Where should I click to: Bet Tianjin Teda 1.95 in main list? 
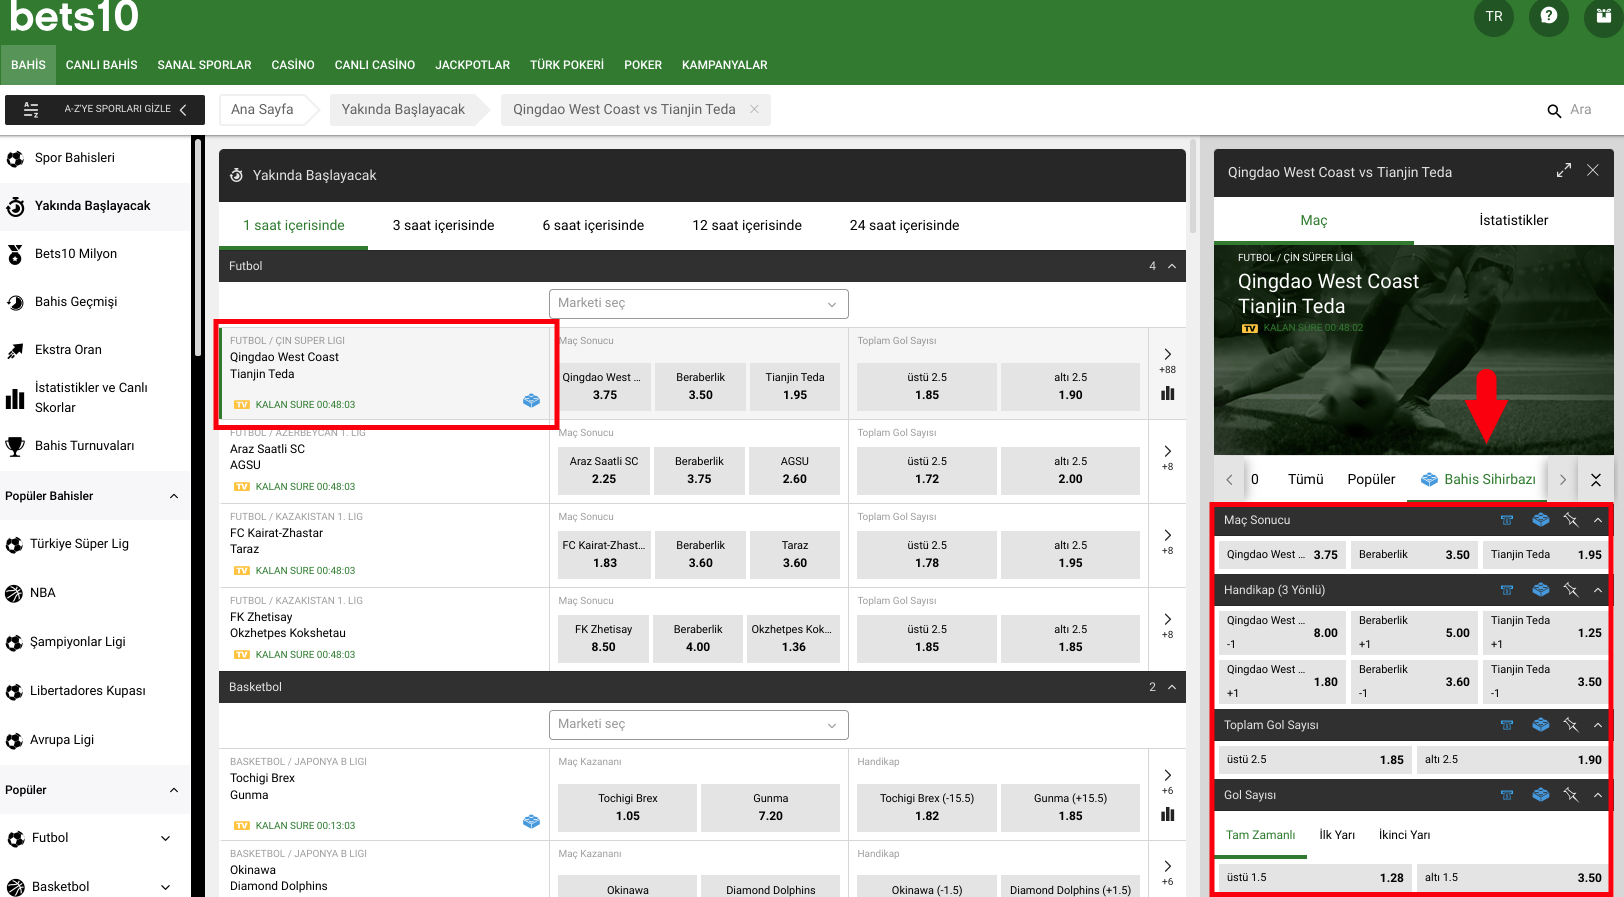[x=795, y=387]
